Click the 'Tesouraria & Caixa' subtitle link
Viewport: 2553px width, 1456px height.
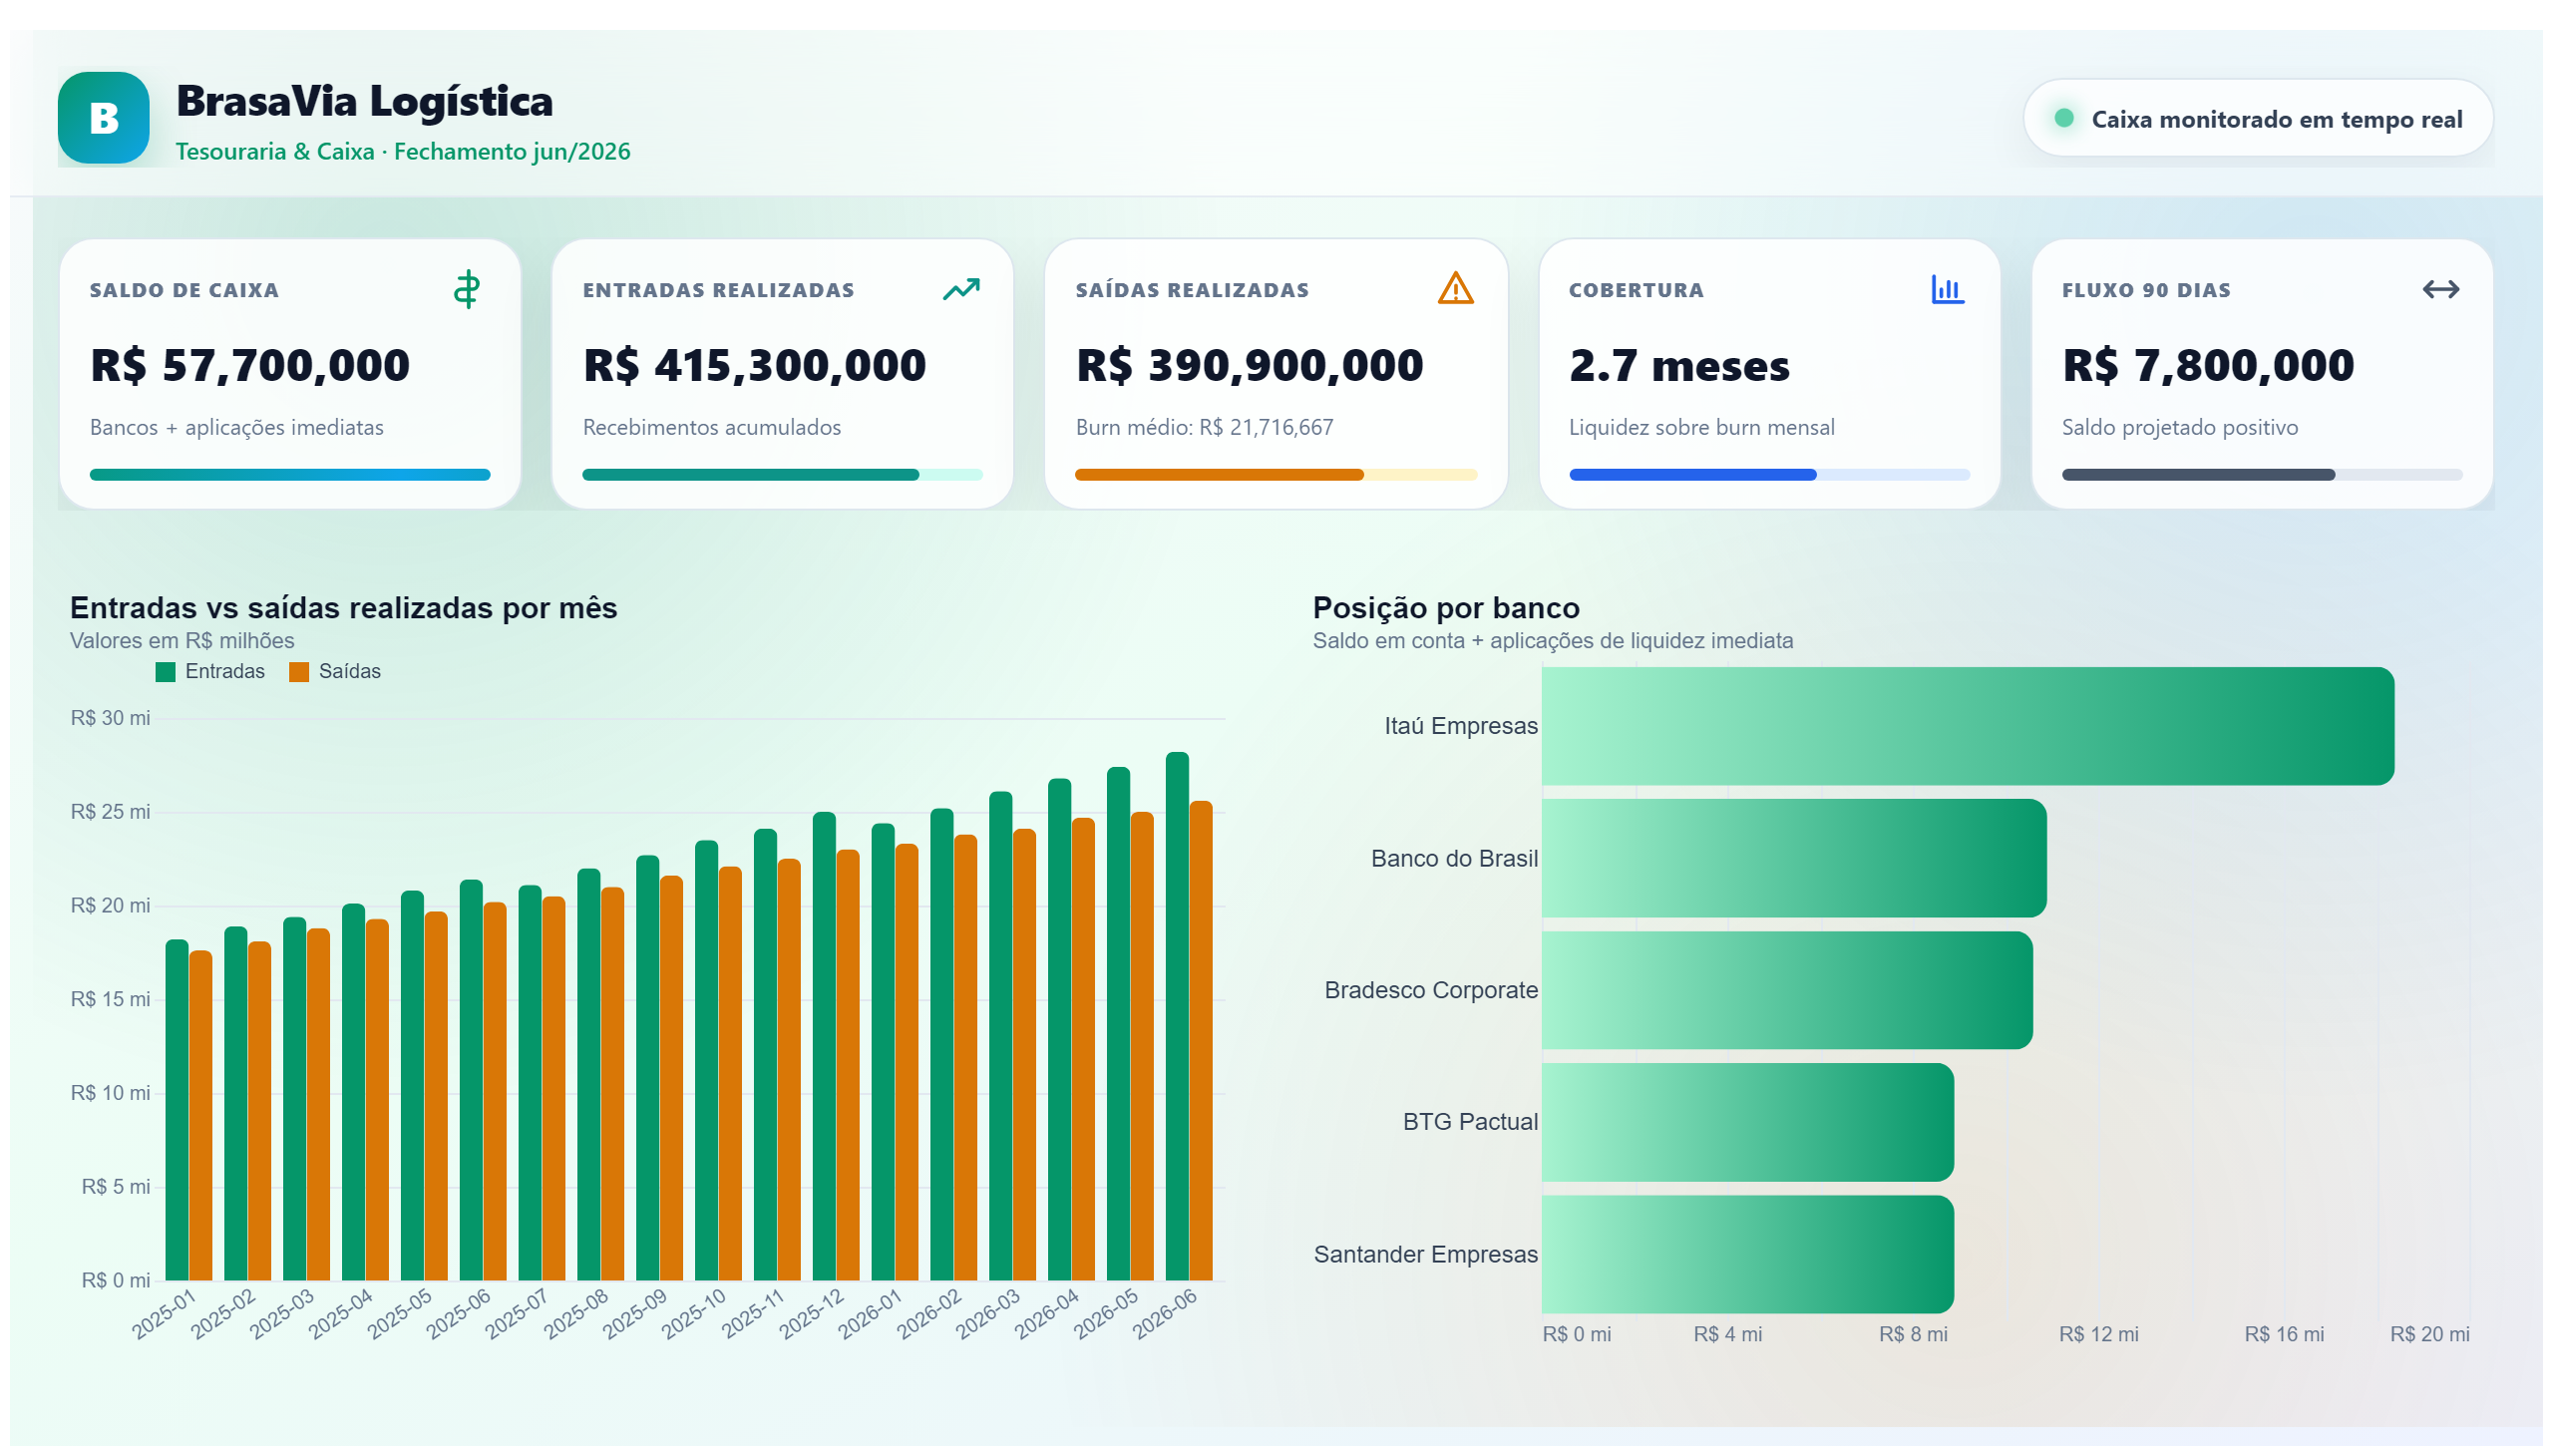click(275, 151)
